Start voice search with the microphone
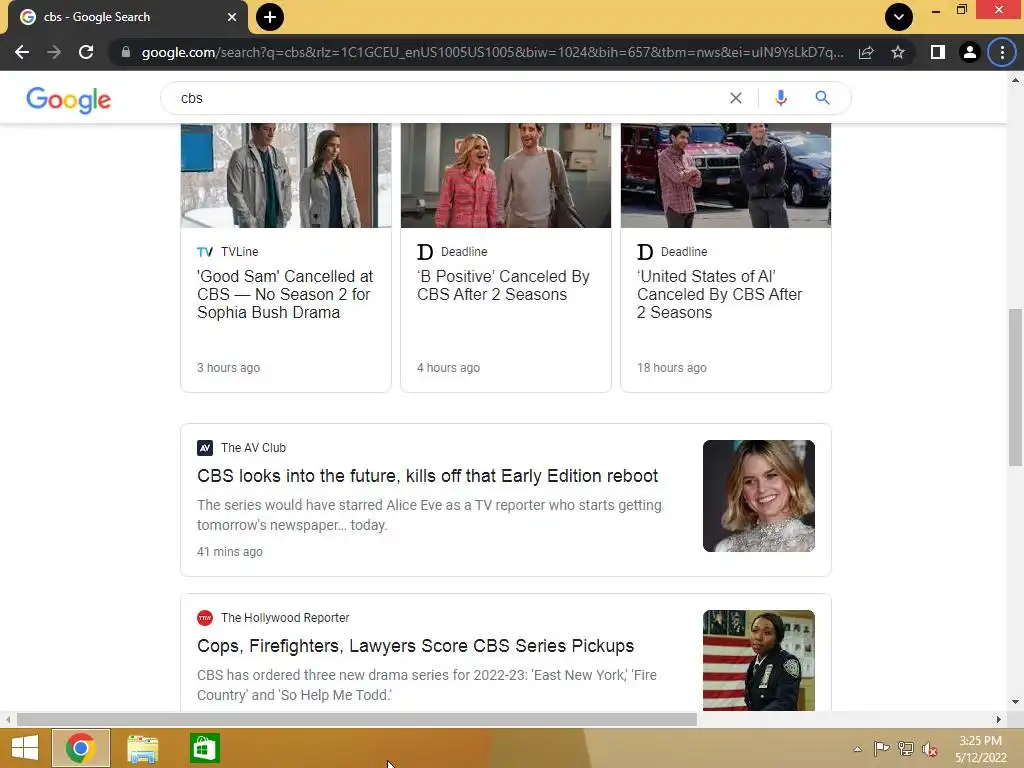 (780, 98)
